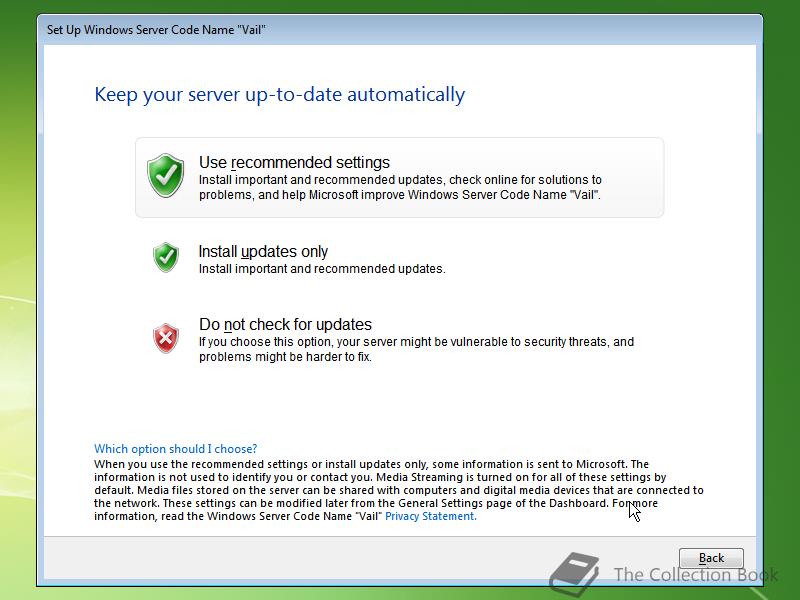
Task: Click the red X shield icon
Action: click(x=166, y=338)
